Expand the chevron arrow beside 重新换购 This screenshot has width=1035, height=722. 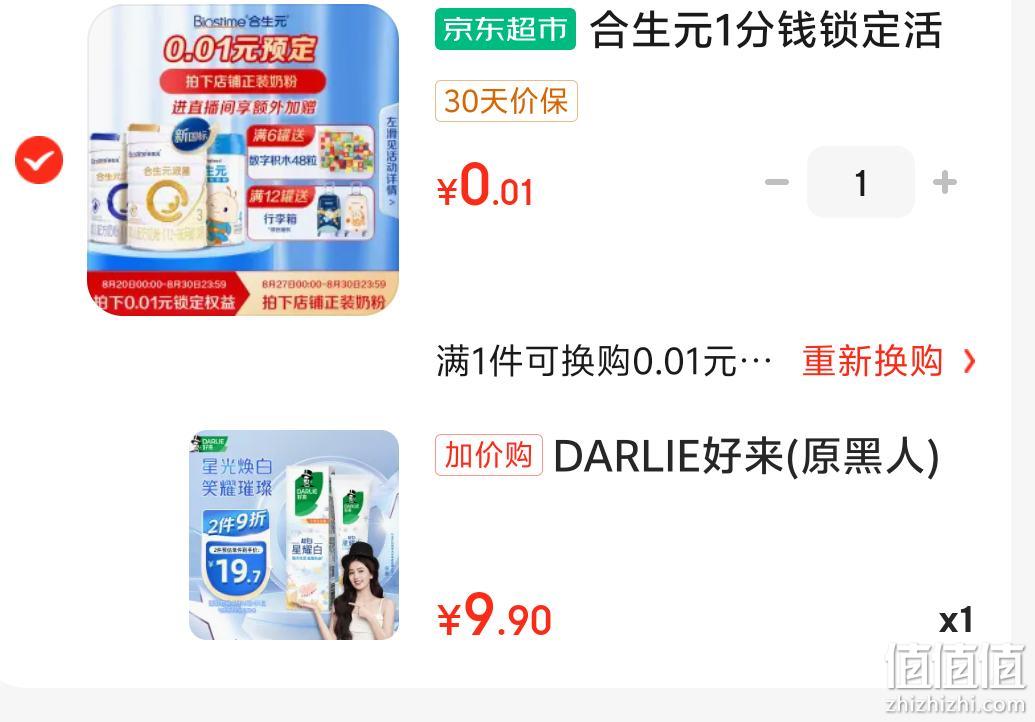(969, 361)
